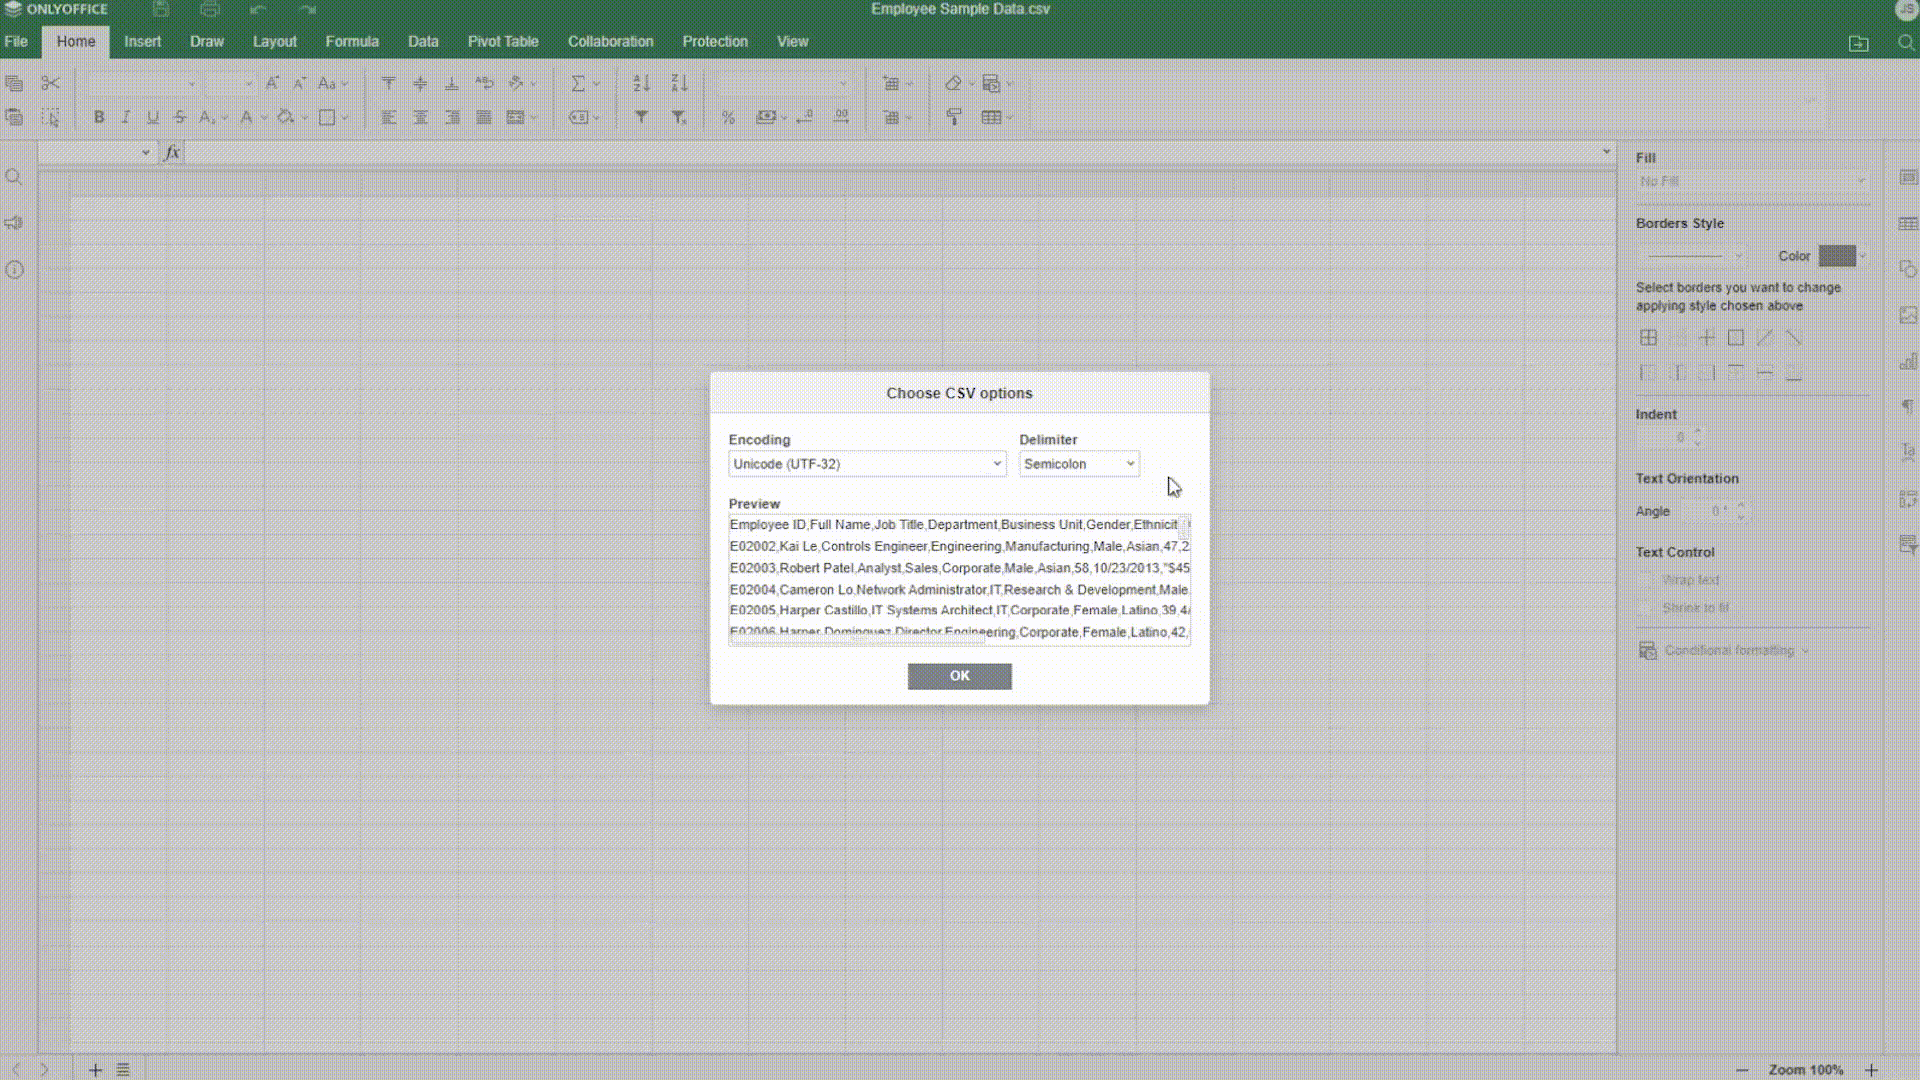Screen dimensions: 1920x1080
Task: Switch to the Collaboration tab
Action: [x=610, y=41]
